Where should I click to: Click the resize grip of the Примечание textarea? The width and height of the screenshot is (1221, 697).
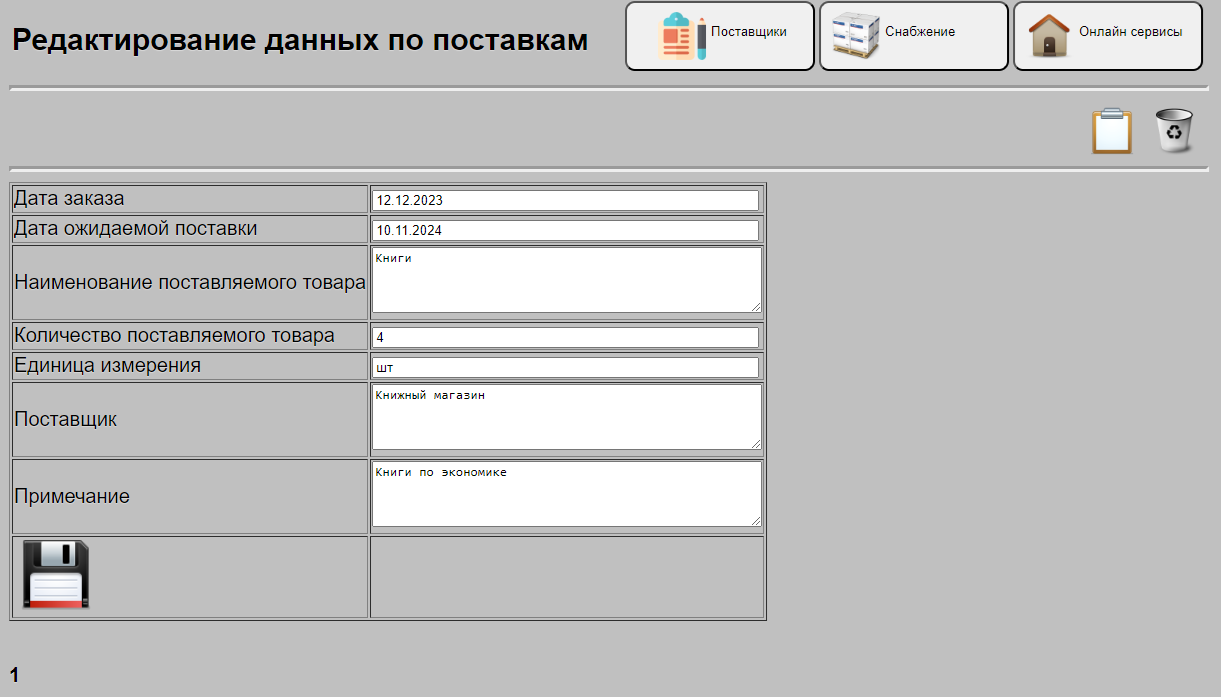[x=756, y=521]
